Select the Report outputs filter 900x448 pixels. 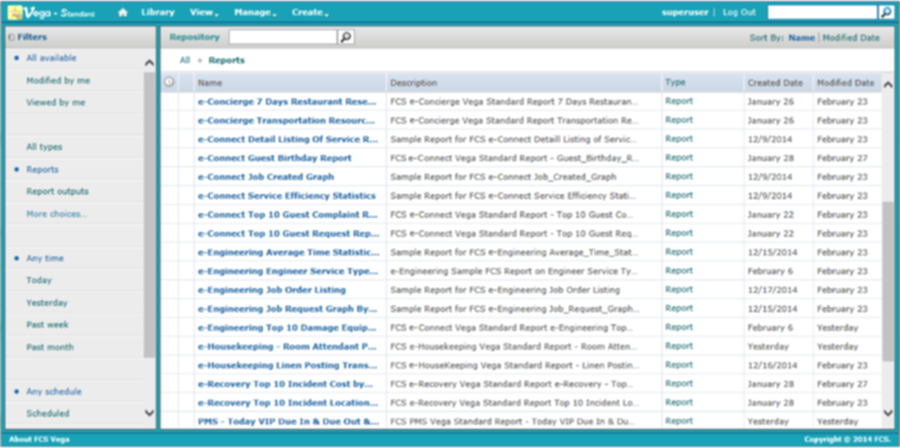click(x=57, y=192)
